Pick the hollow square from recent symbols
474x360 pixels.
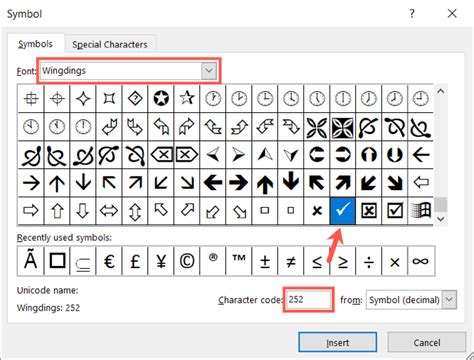point(57,261)
